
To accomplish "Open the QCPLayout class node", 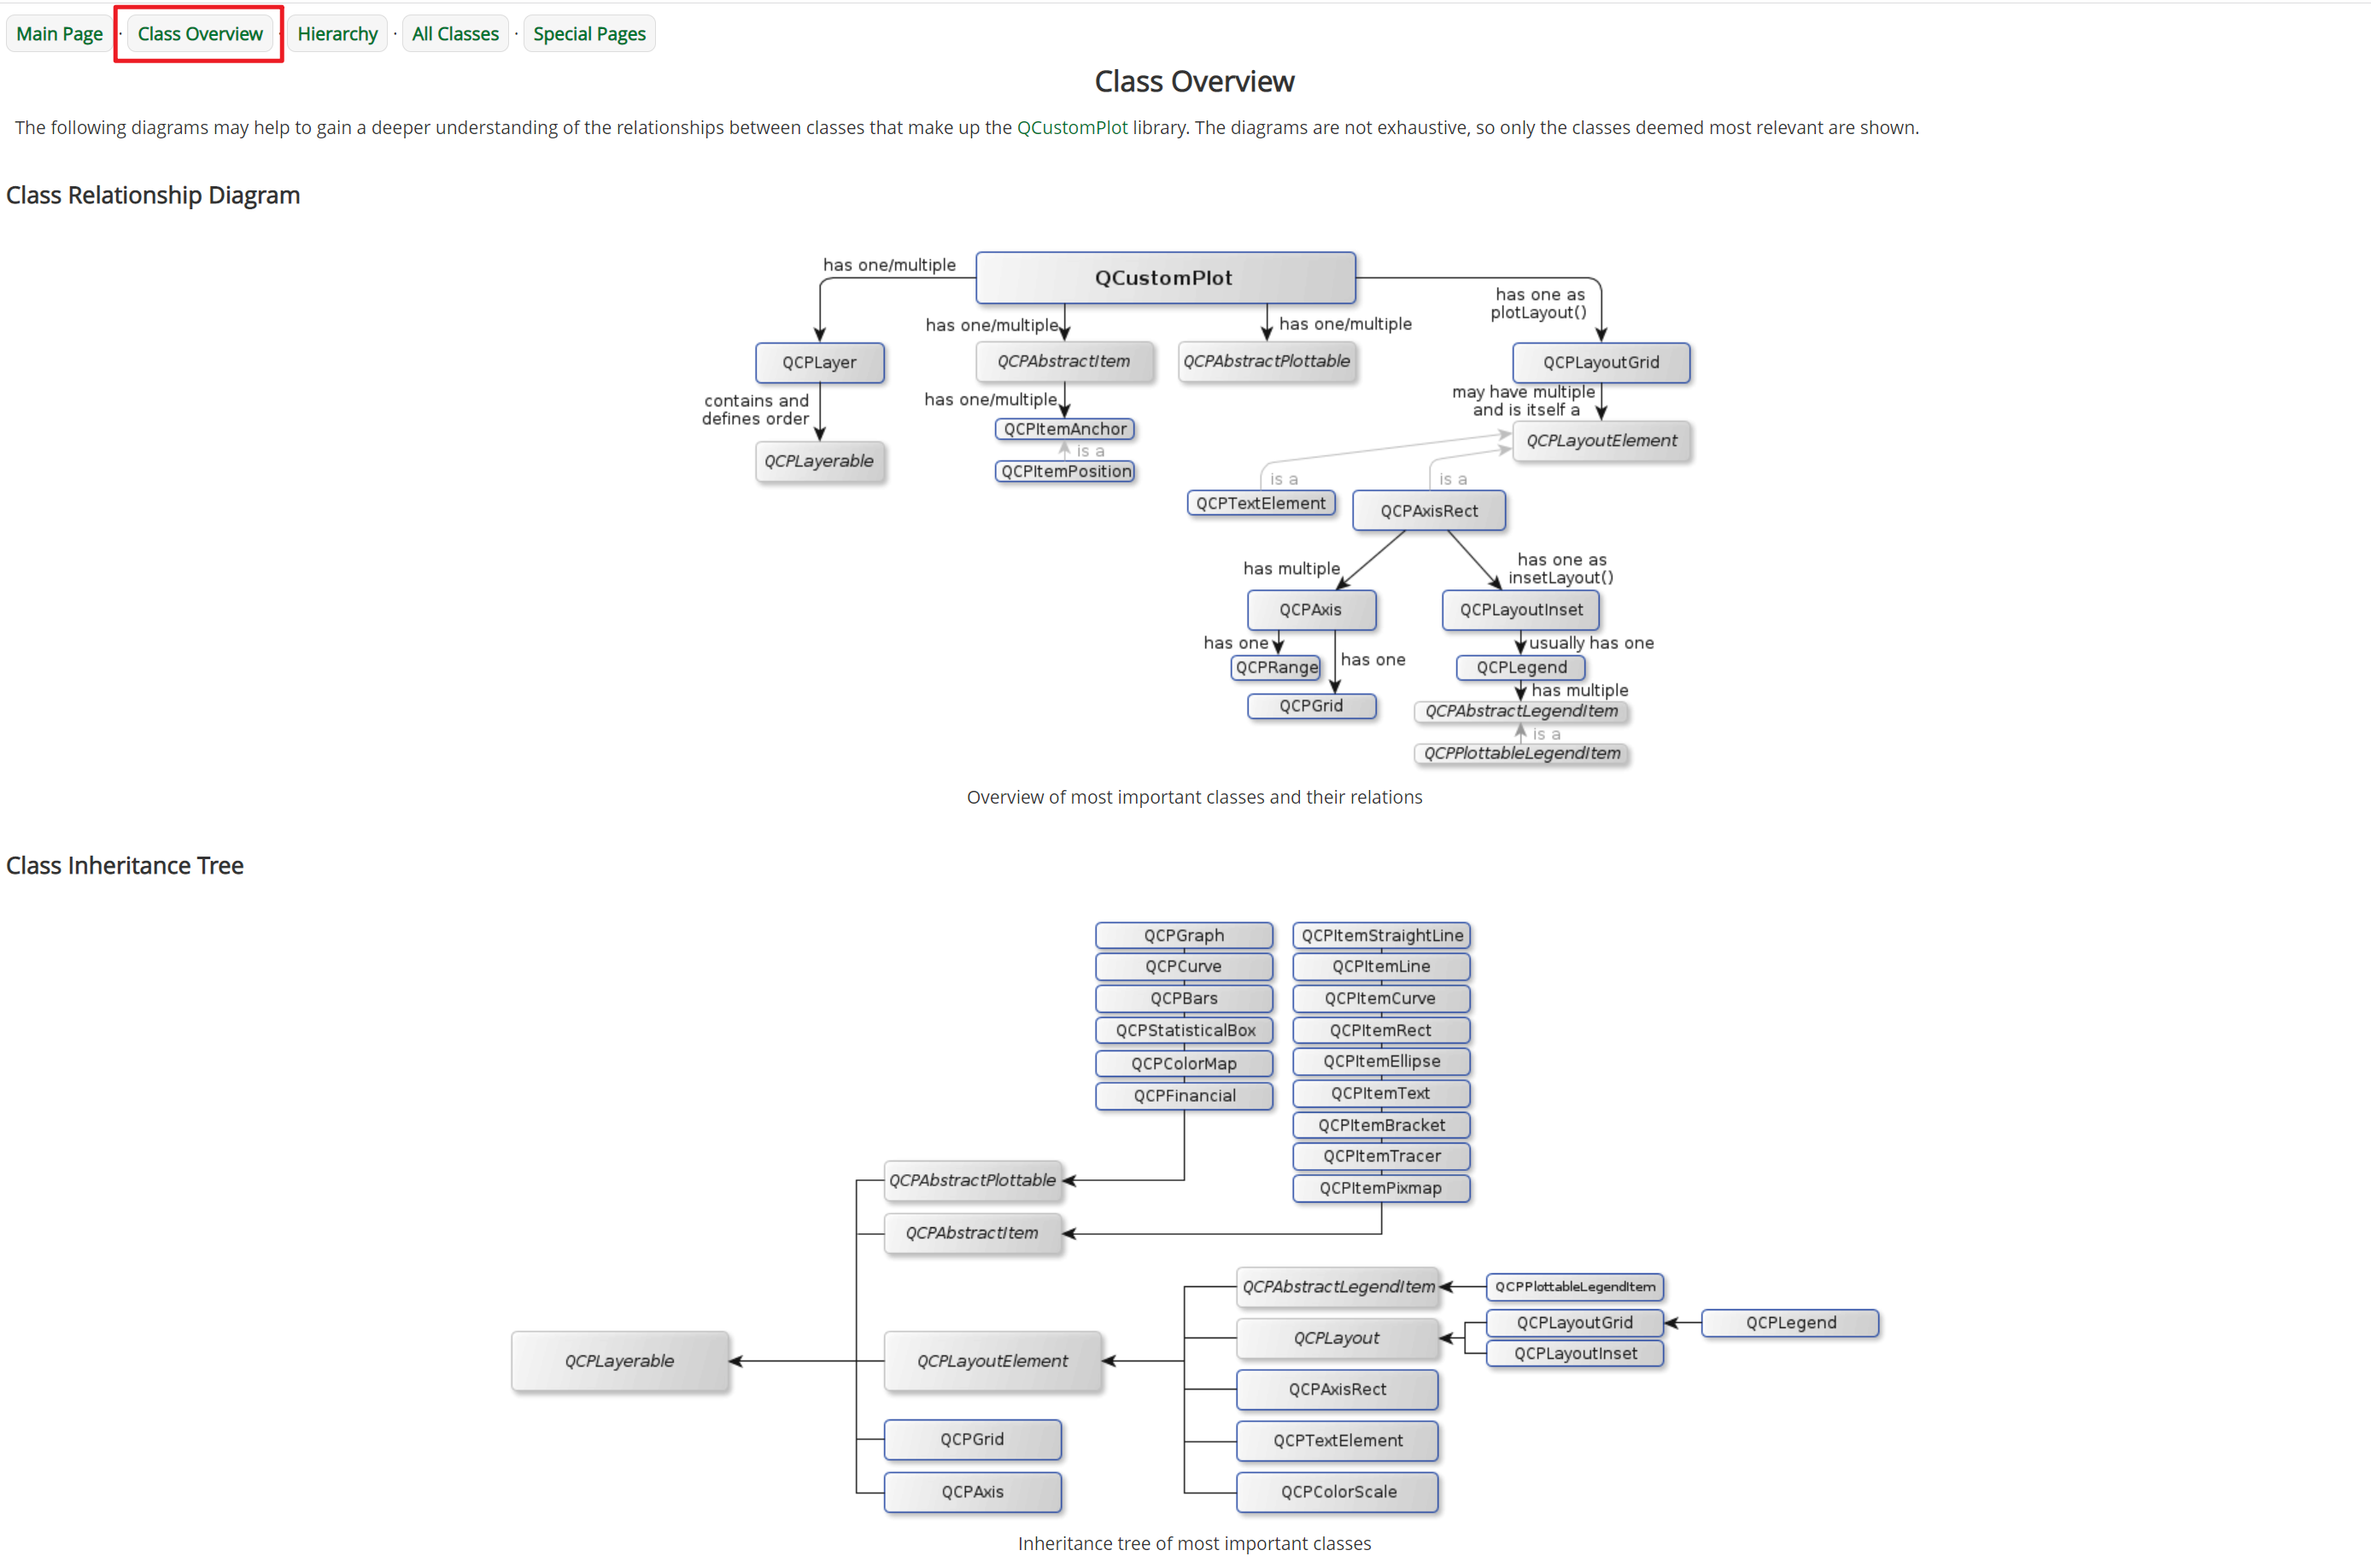I will point(1338,1338).
